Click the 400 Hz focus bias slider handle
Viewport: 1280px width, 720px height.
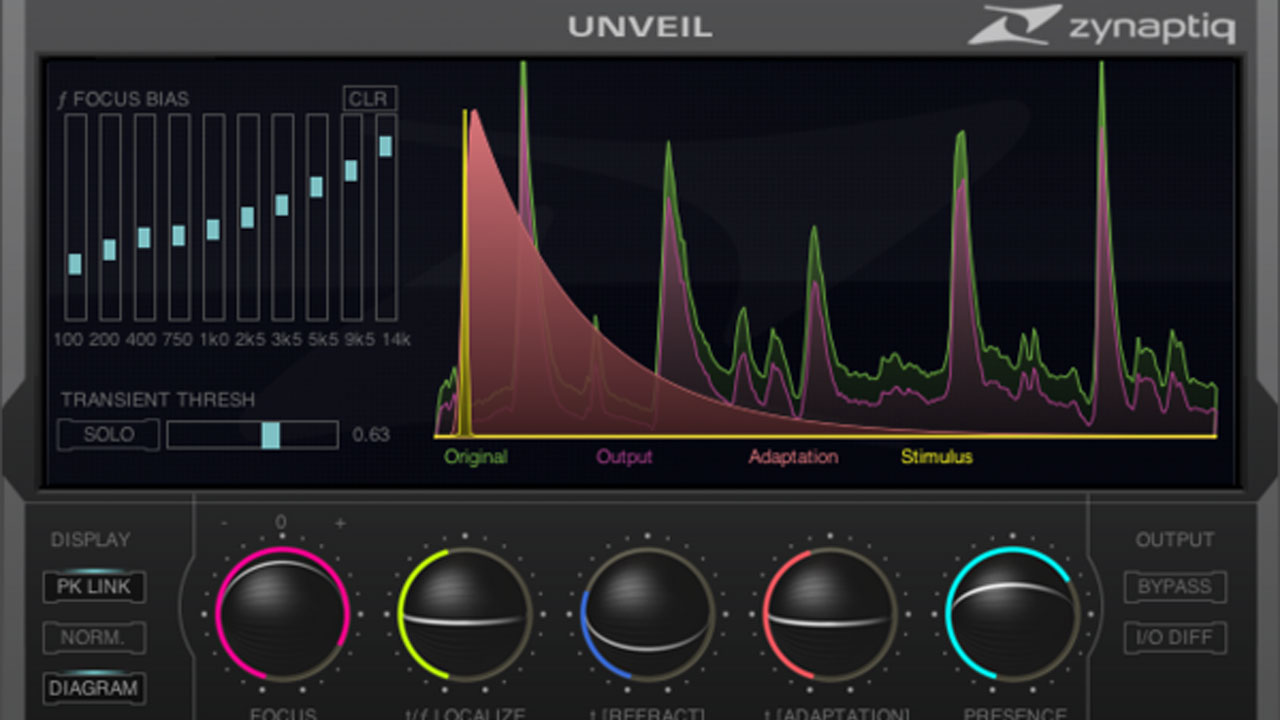click(x=144, y=237)
